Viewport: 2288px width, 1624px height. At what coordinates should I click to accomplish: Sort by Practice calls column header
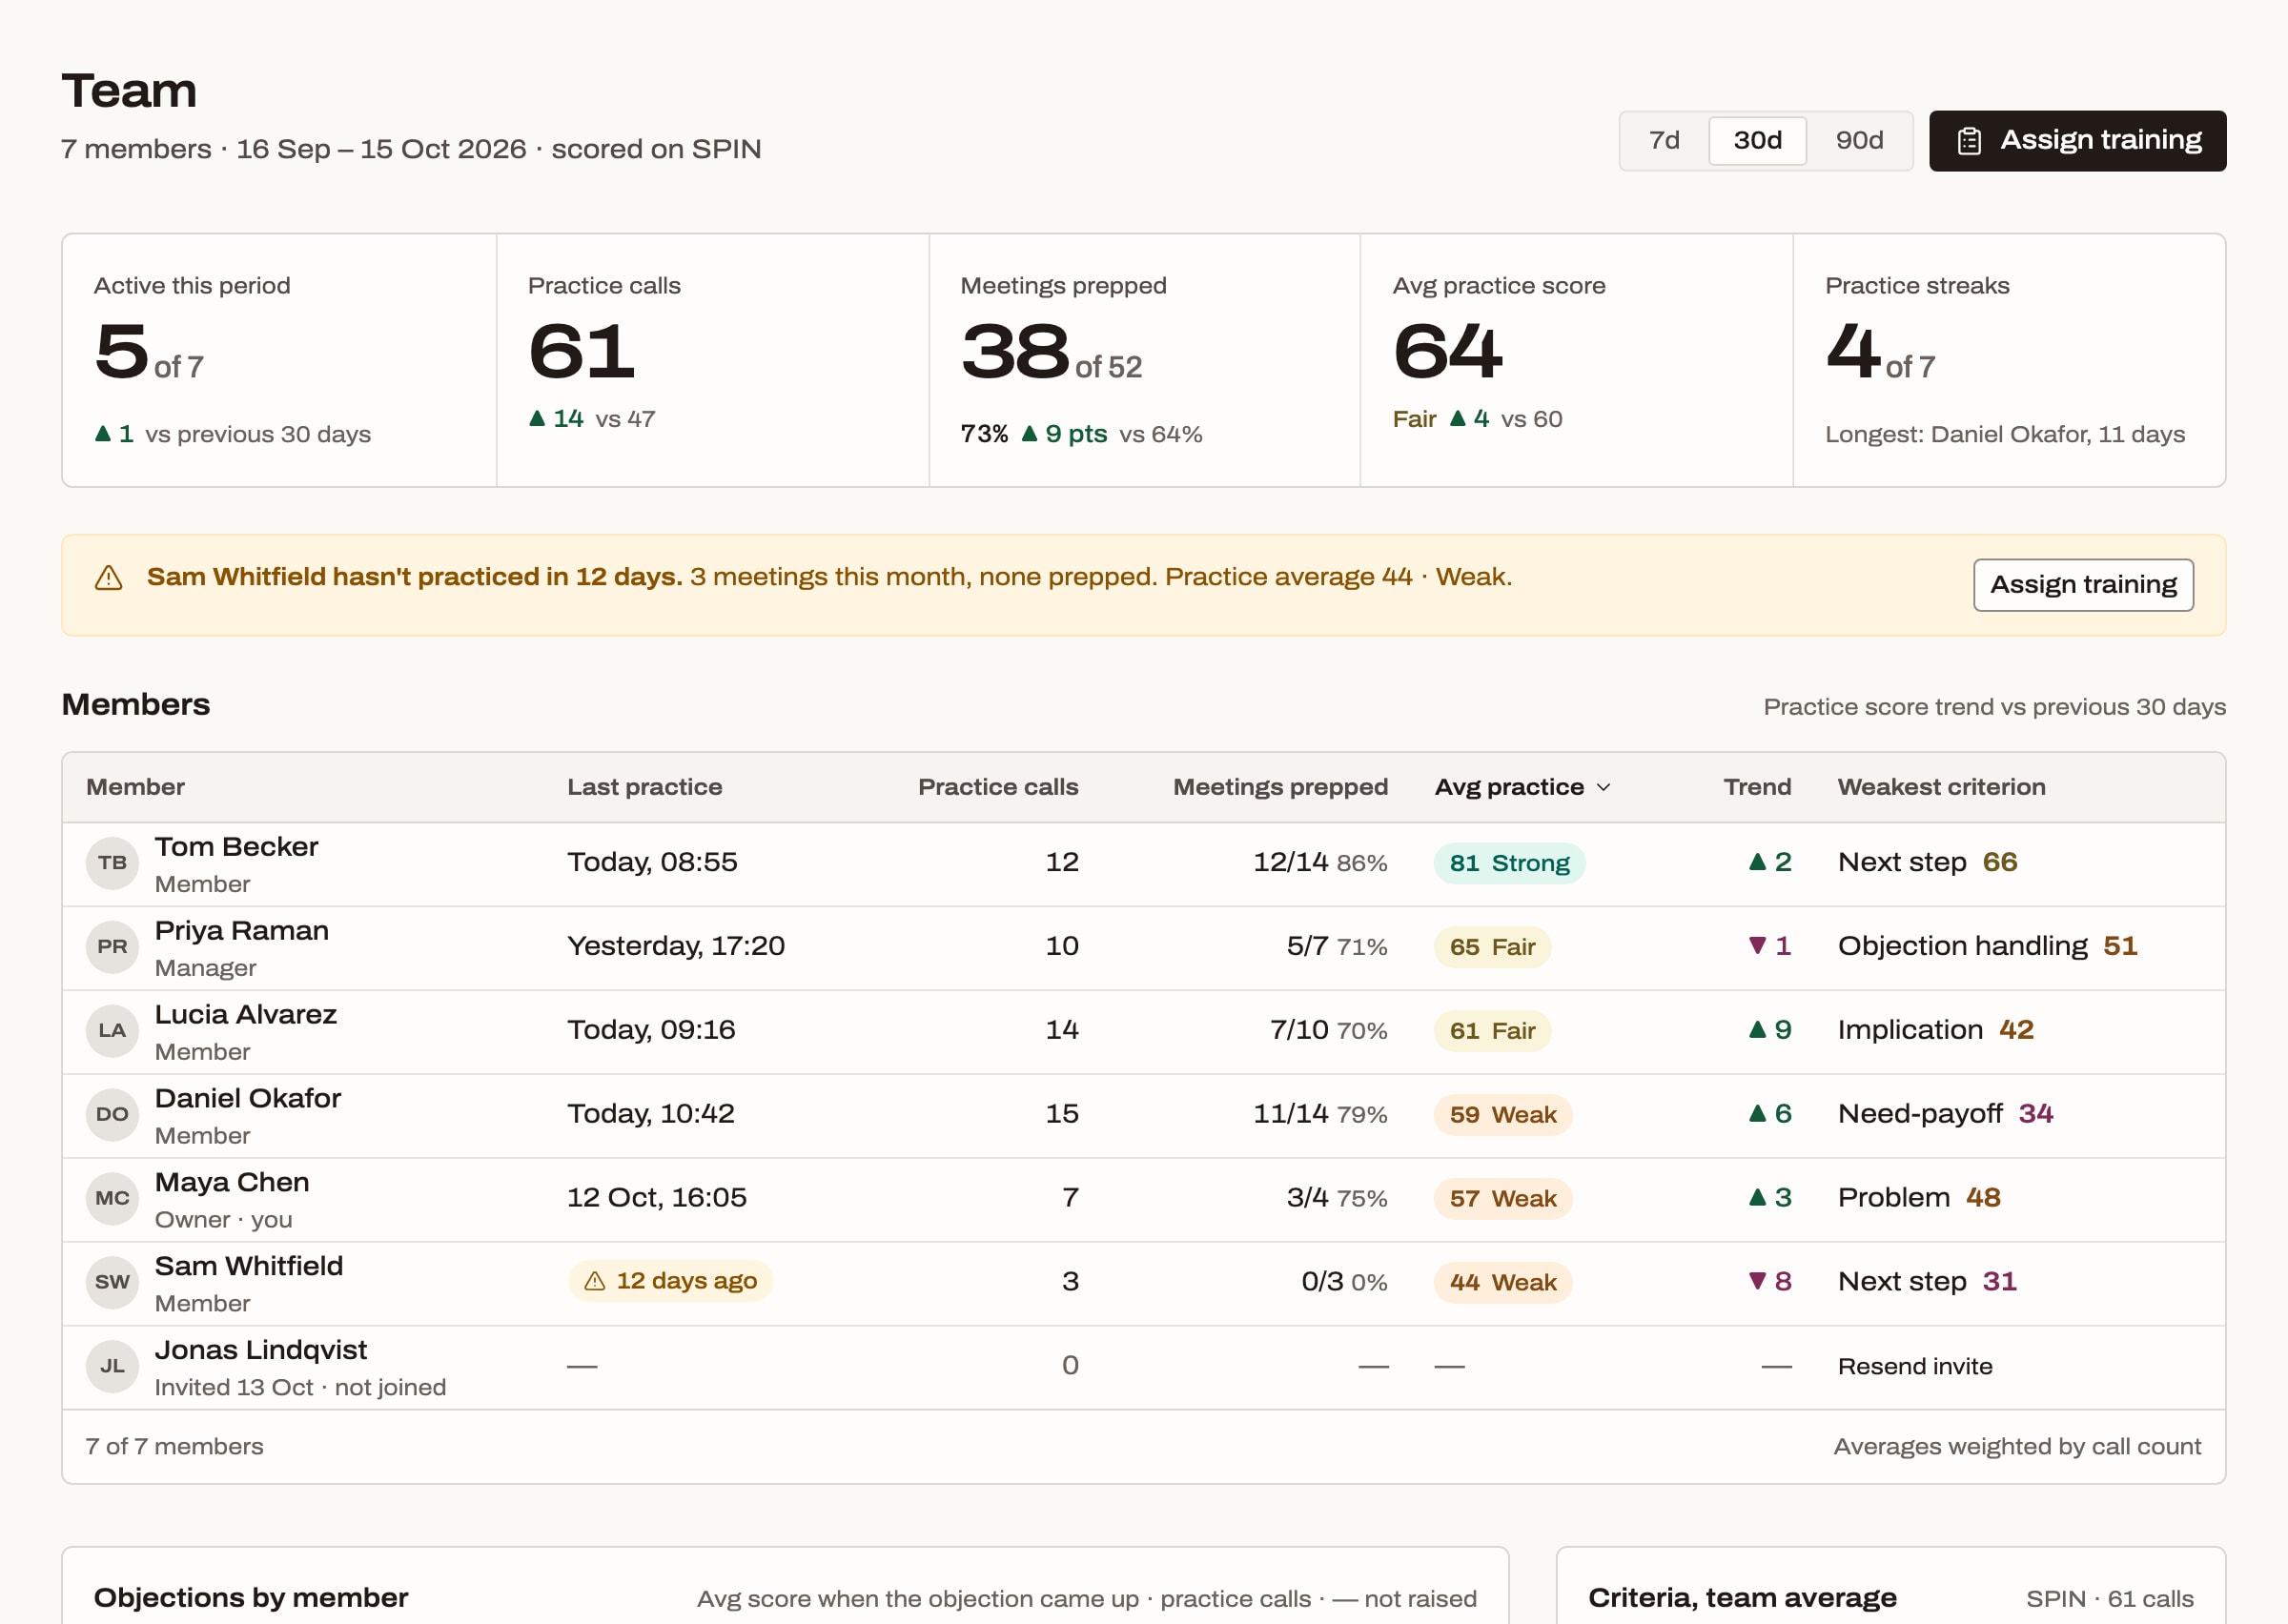point(998,788)
